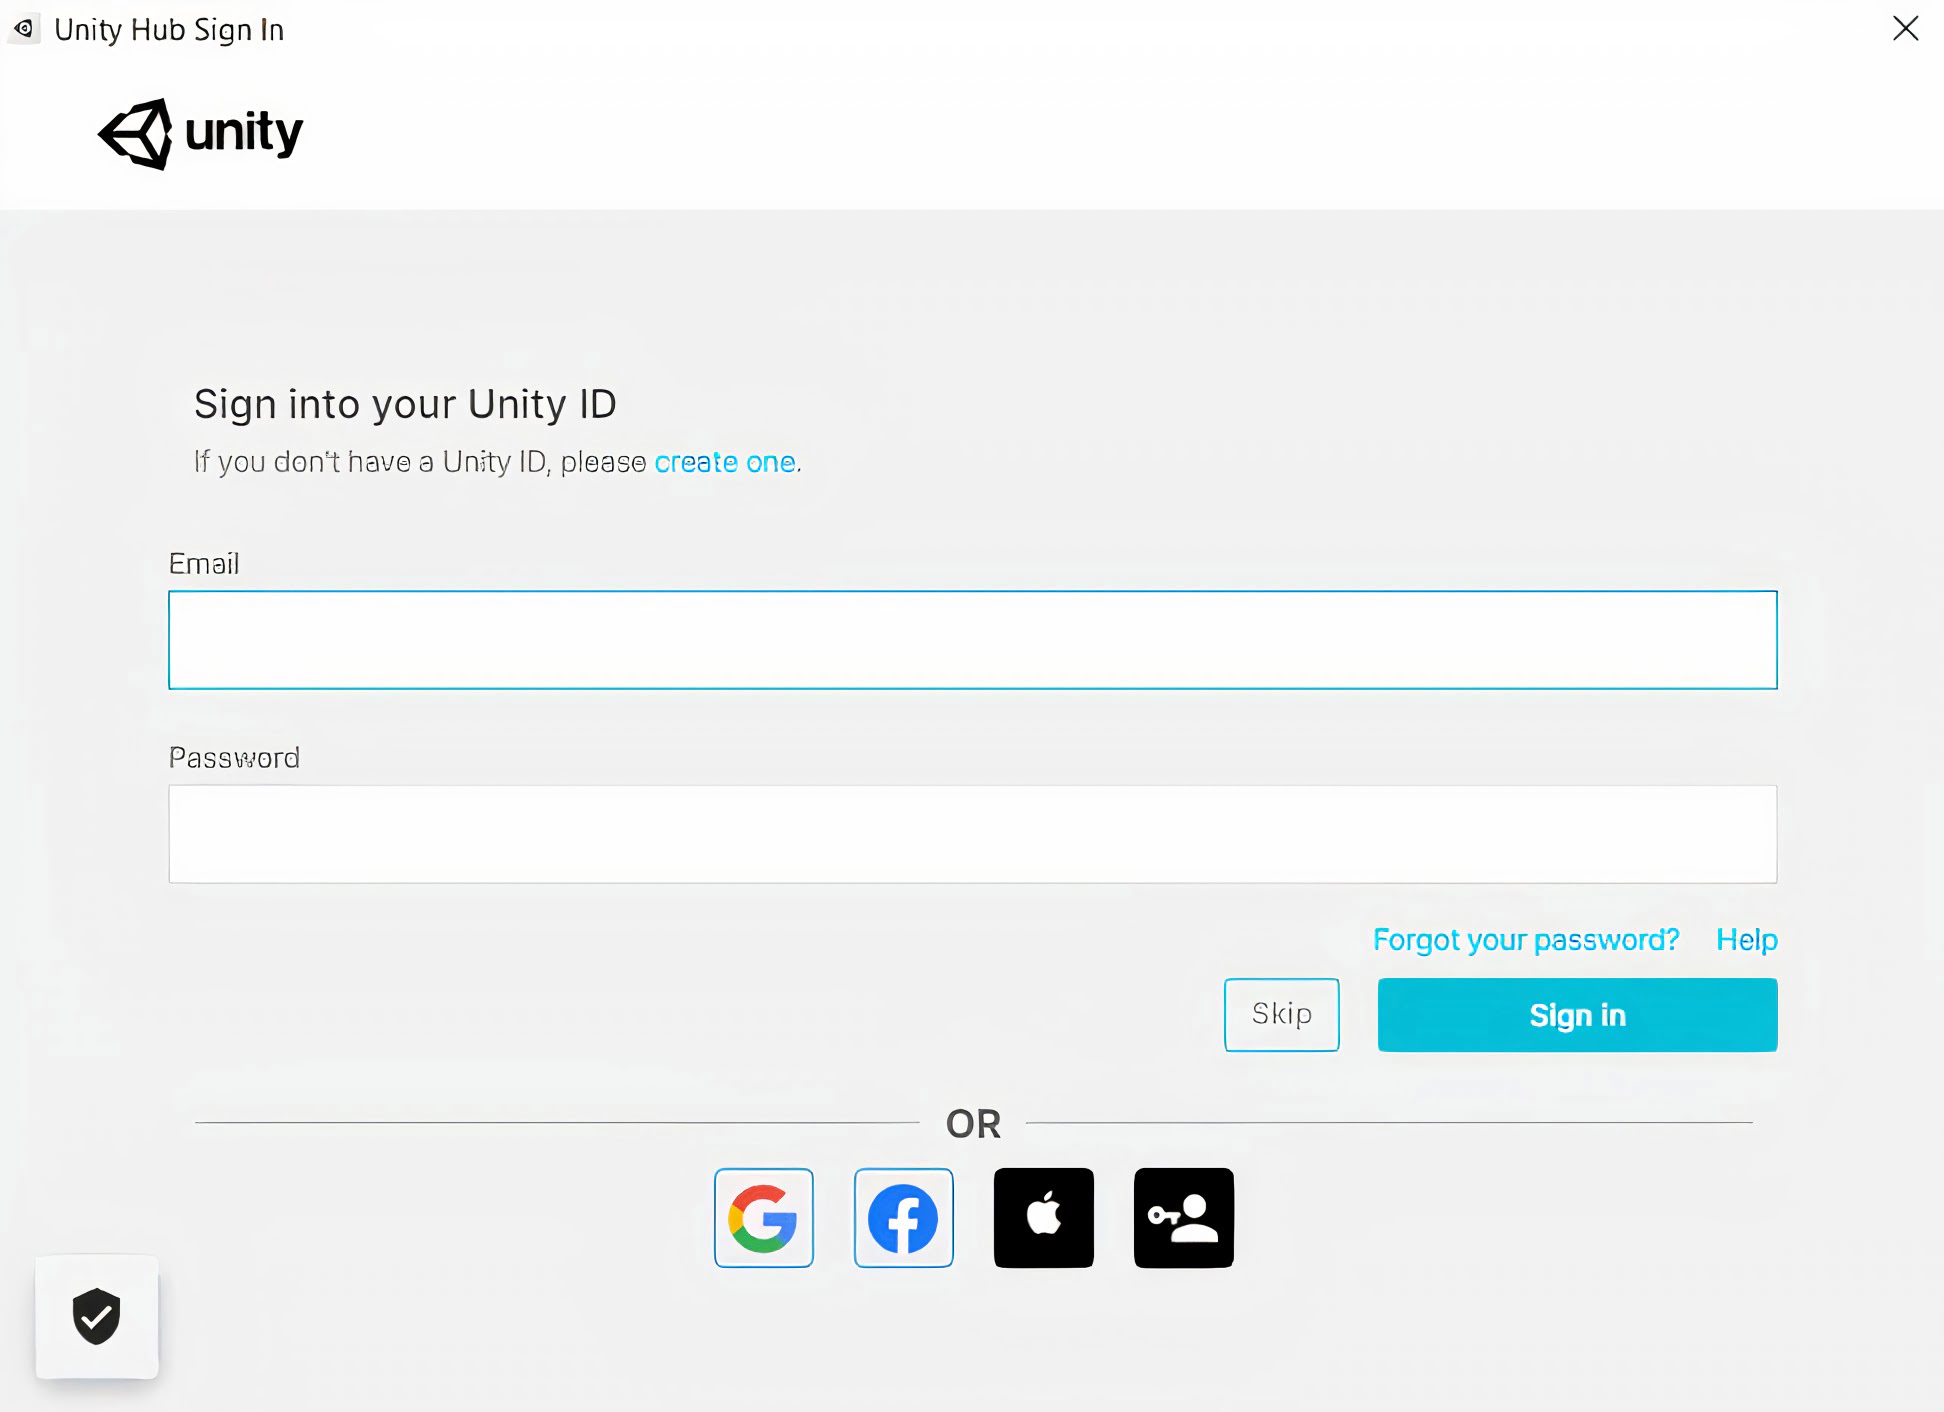Select the Password input field

click(972, 834)
